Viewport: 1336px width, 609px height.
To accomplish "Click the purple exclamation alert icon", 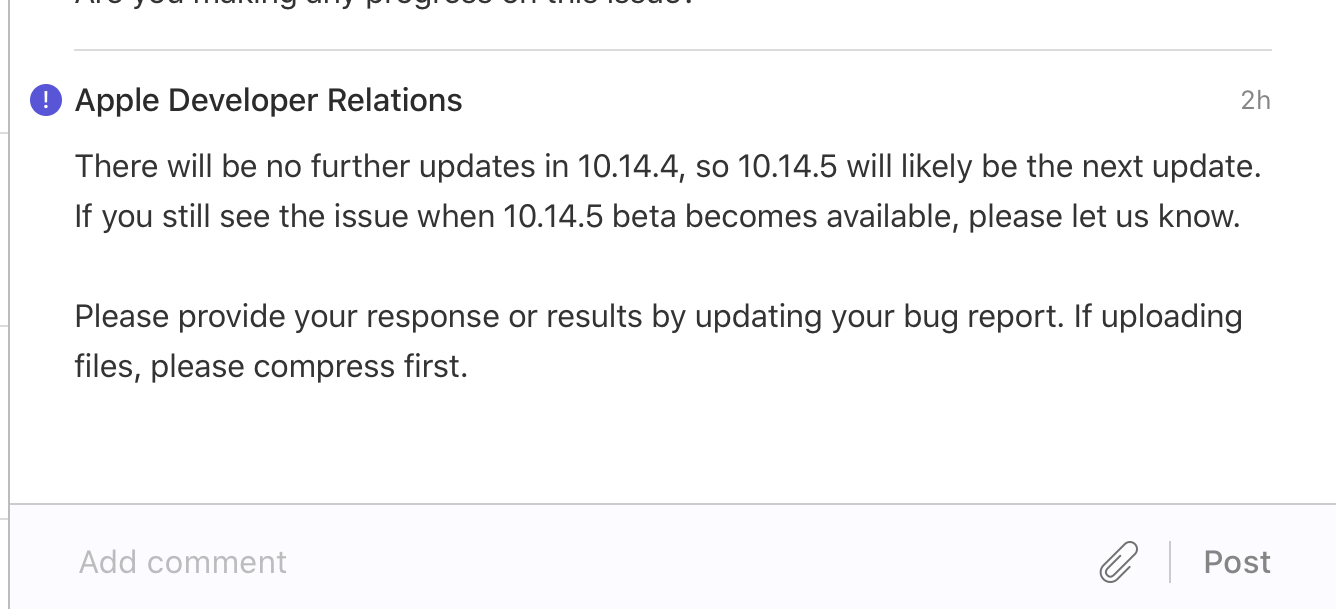I will (46, 100).
